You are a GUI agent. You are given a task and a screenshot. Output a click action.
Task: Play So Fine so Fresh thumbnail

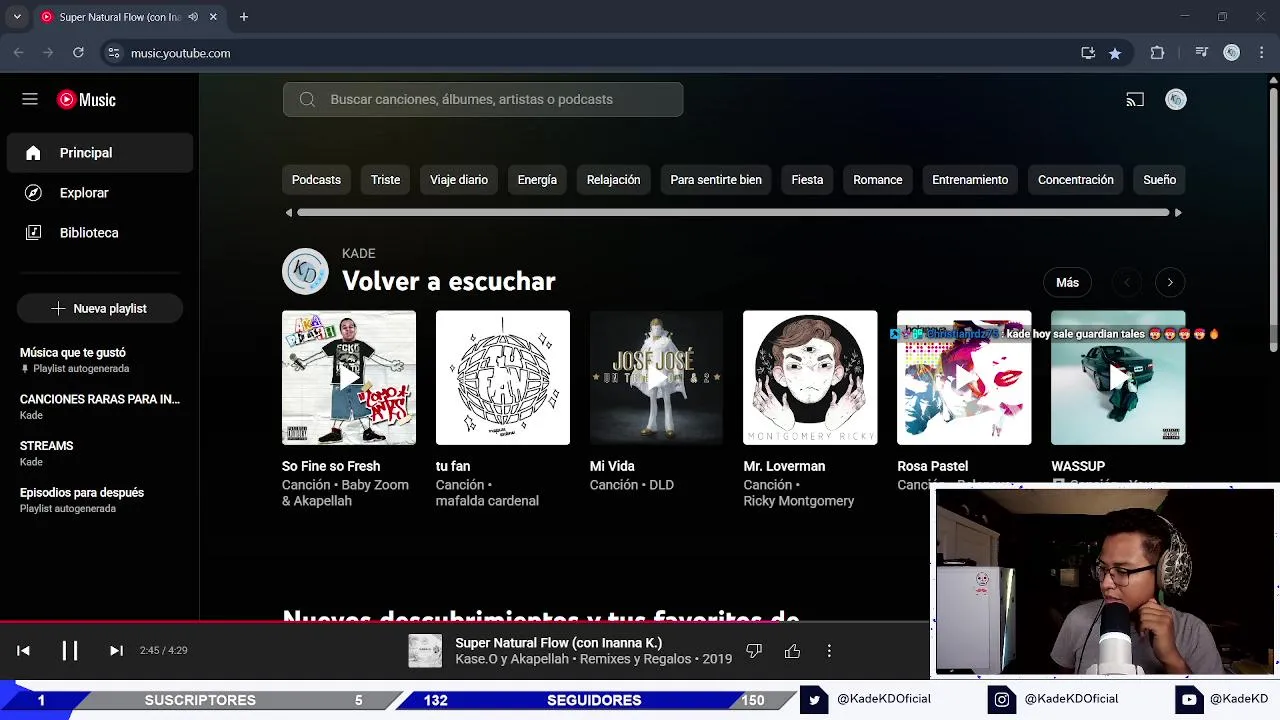pyautogui.click(x=349, y=378)
